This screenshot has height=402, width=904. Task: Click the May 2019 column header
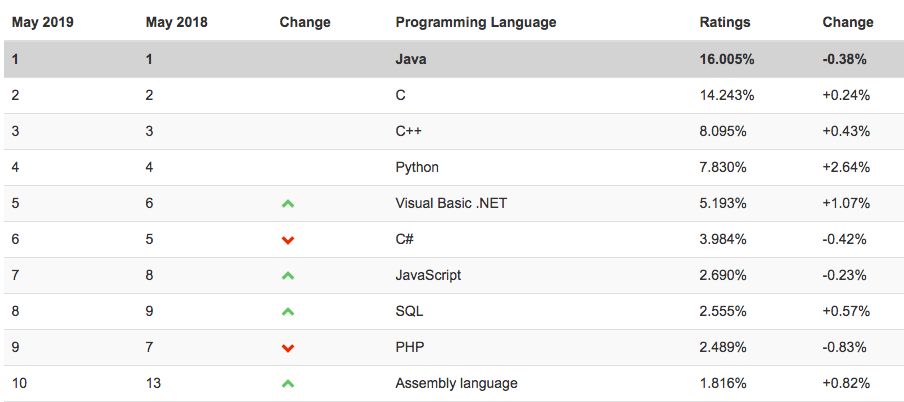pos(43,22)
